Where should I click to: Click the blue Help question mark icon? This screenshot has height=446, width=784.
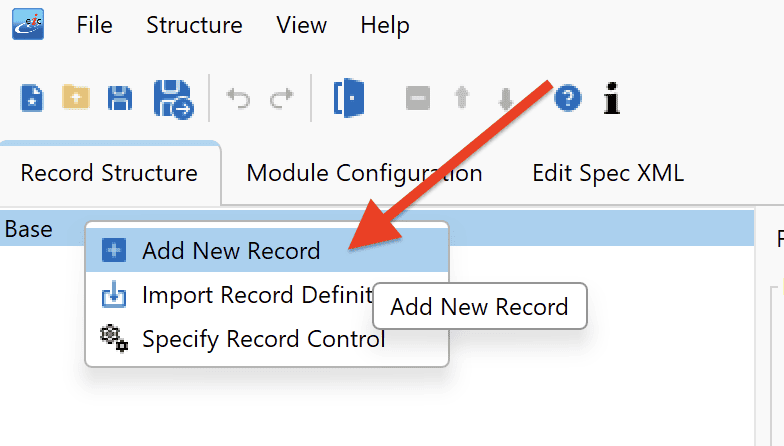pos(568,98)
